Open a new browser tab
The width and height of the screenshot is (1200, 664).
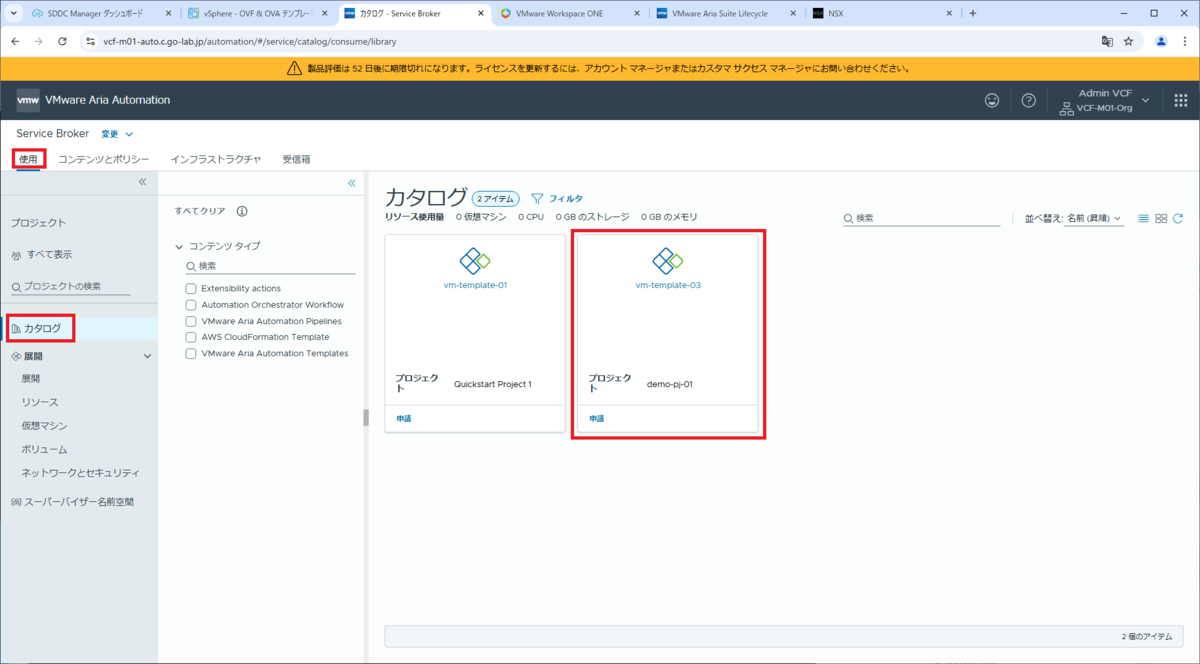tap(973, 13)
